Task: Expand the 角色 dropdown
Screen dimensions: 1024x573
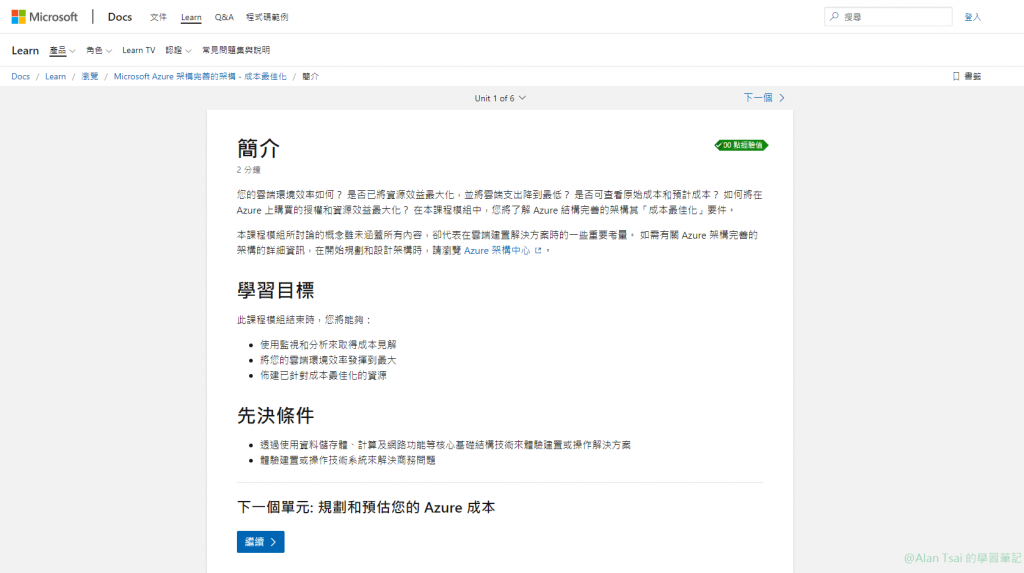Action: point(99,50)
